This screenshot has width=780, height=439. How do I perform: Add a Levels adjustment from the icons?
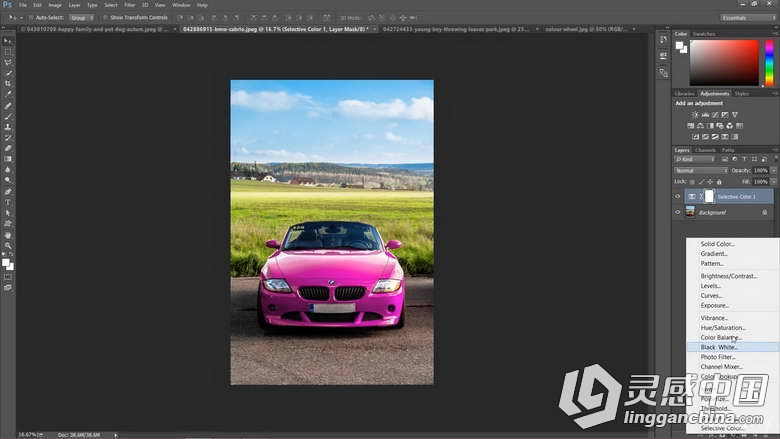(705, 115)
